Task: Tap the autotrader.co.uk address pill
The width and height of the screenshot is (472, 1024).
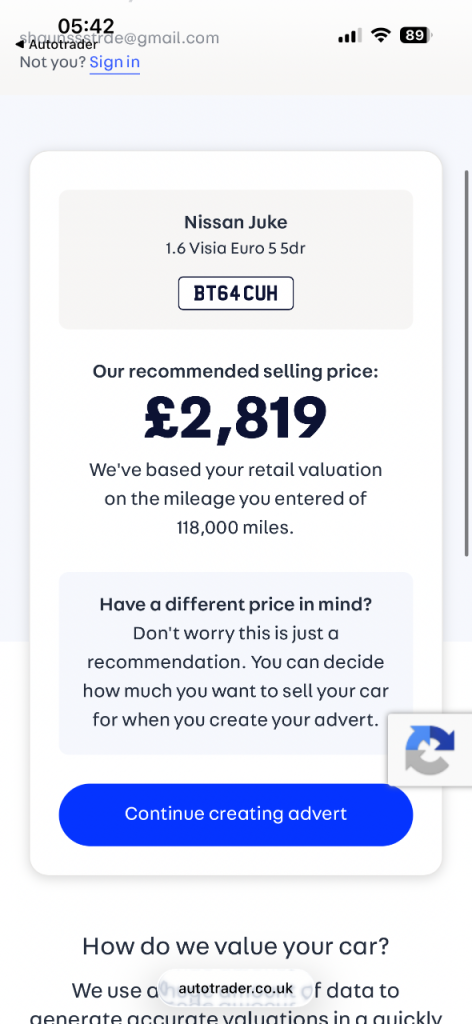Action: coord(236,988)
